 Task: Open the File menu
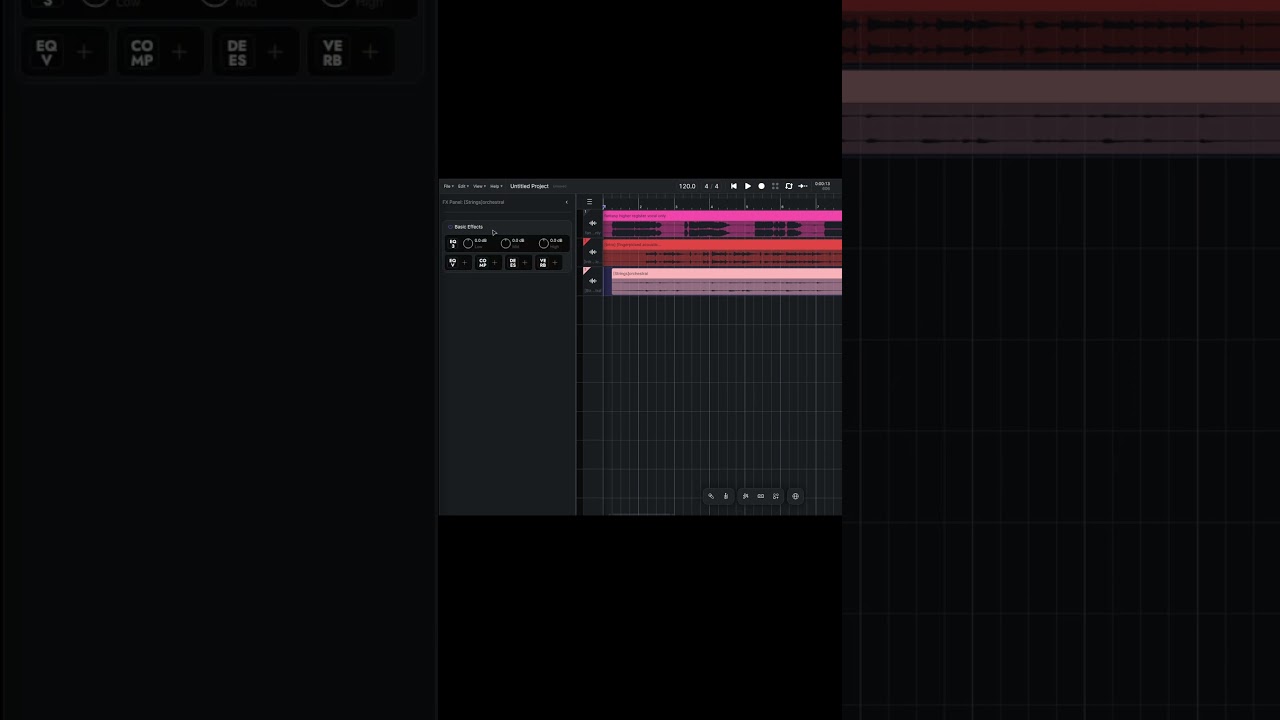pyautogui.click(x=448, y=186)
